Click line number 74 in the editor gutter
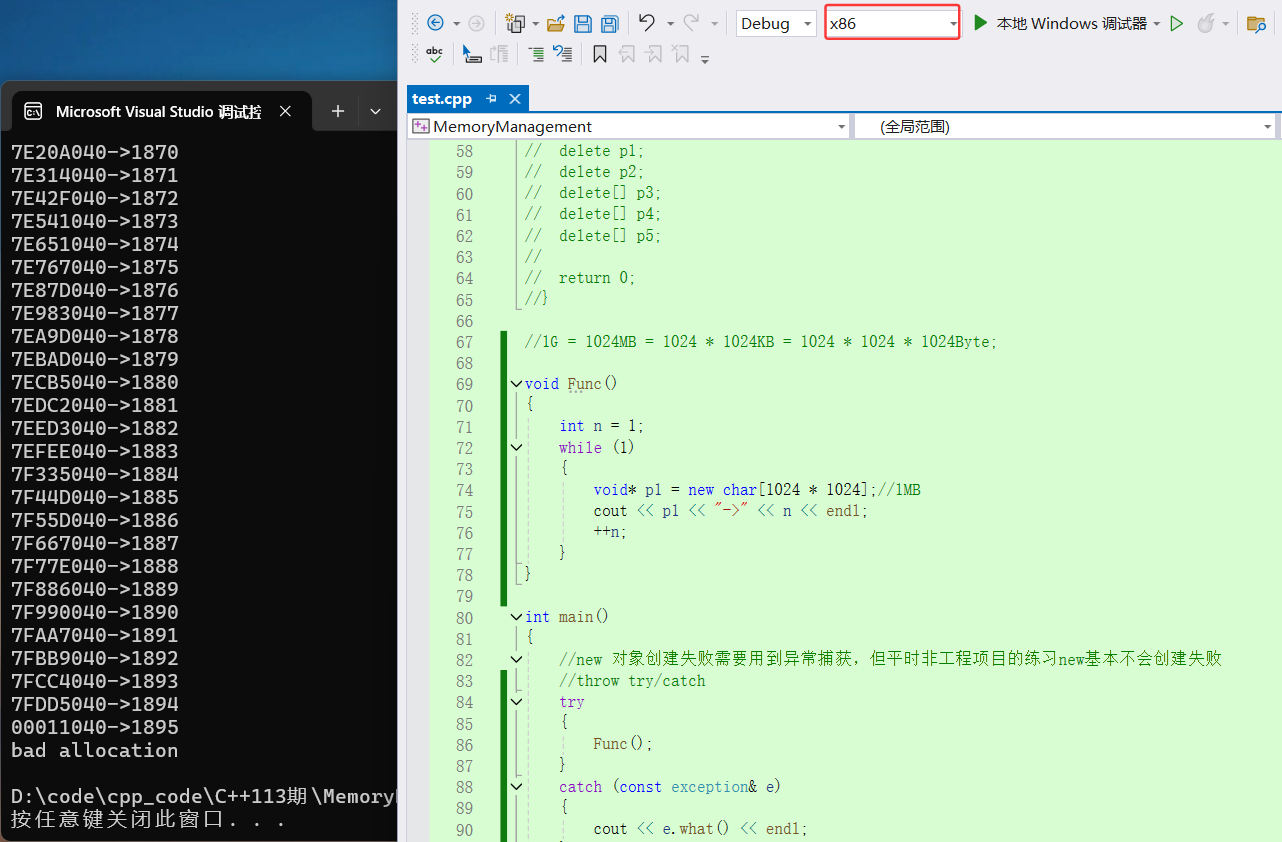 464,490
